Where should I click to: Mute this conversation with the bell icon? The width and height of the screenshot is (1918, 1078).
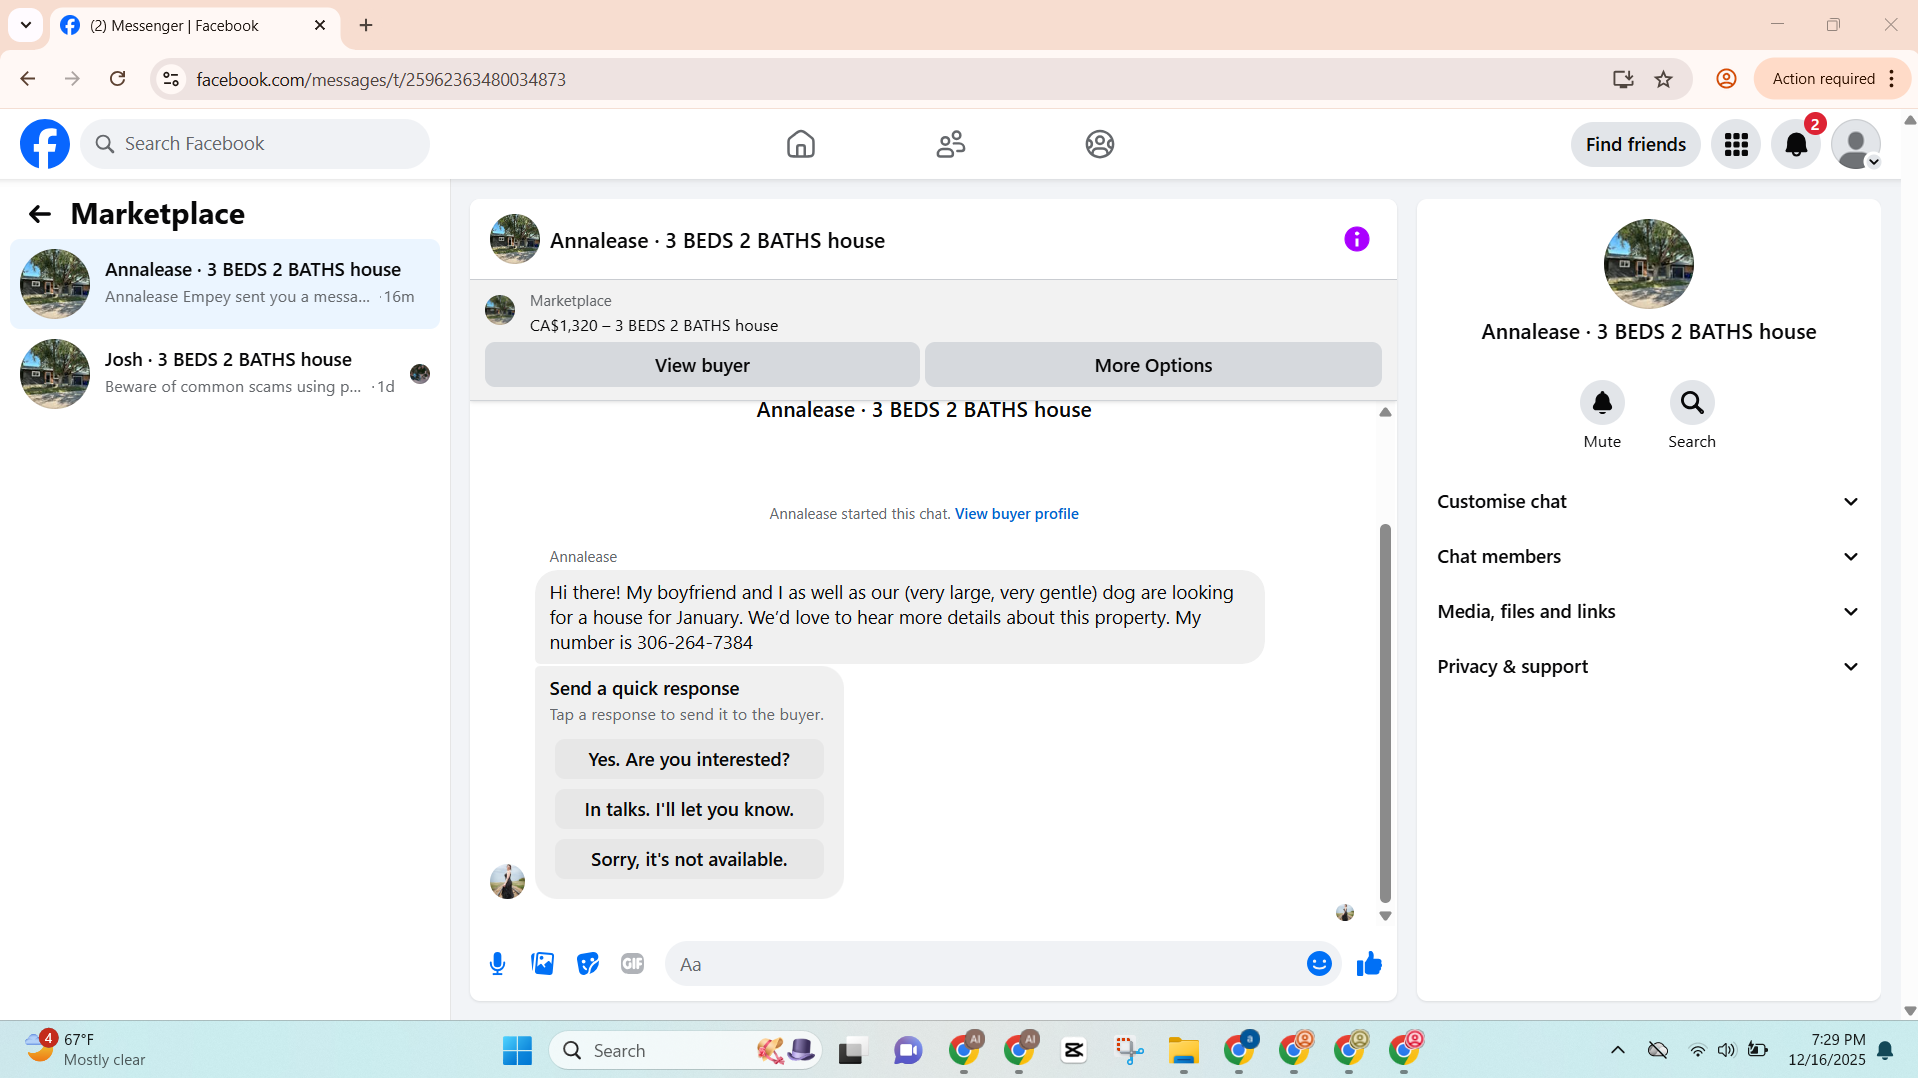pos(1602,403)
